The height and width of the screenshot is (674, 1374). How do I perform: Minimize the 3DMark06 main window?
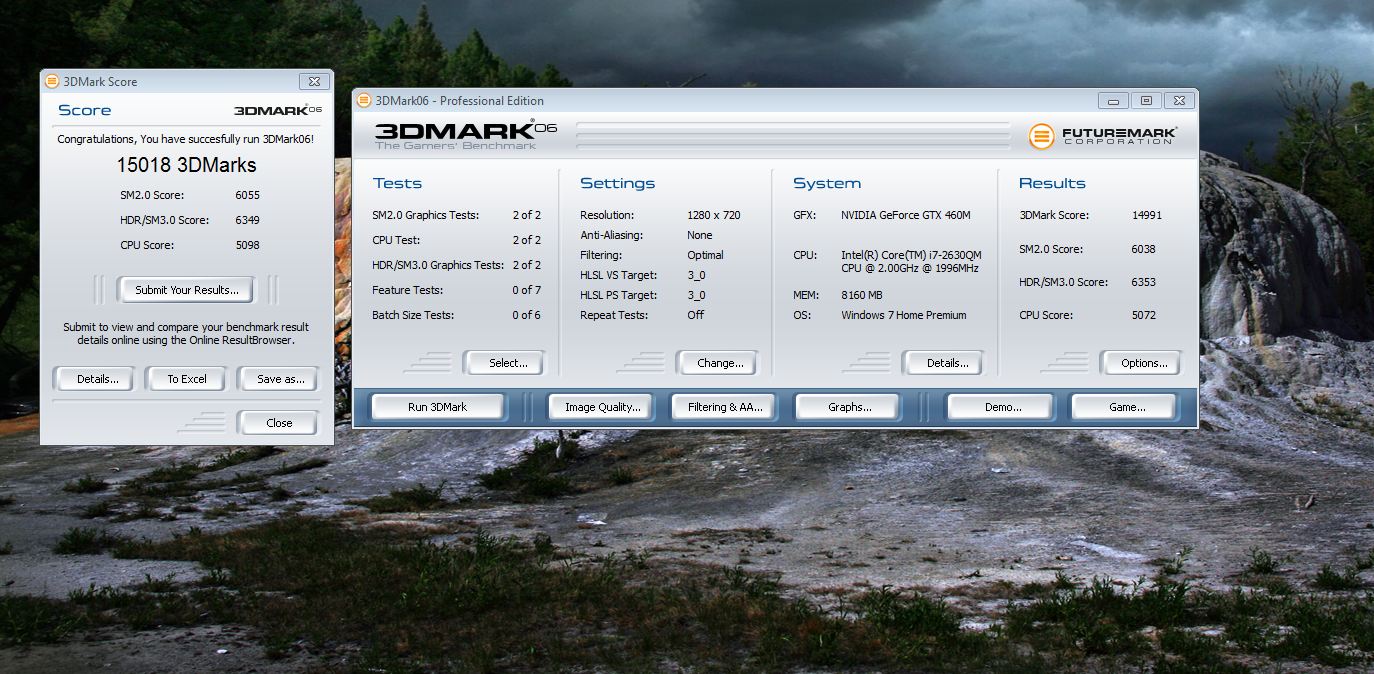[x=1113, y=100]
